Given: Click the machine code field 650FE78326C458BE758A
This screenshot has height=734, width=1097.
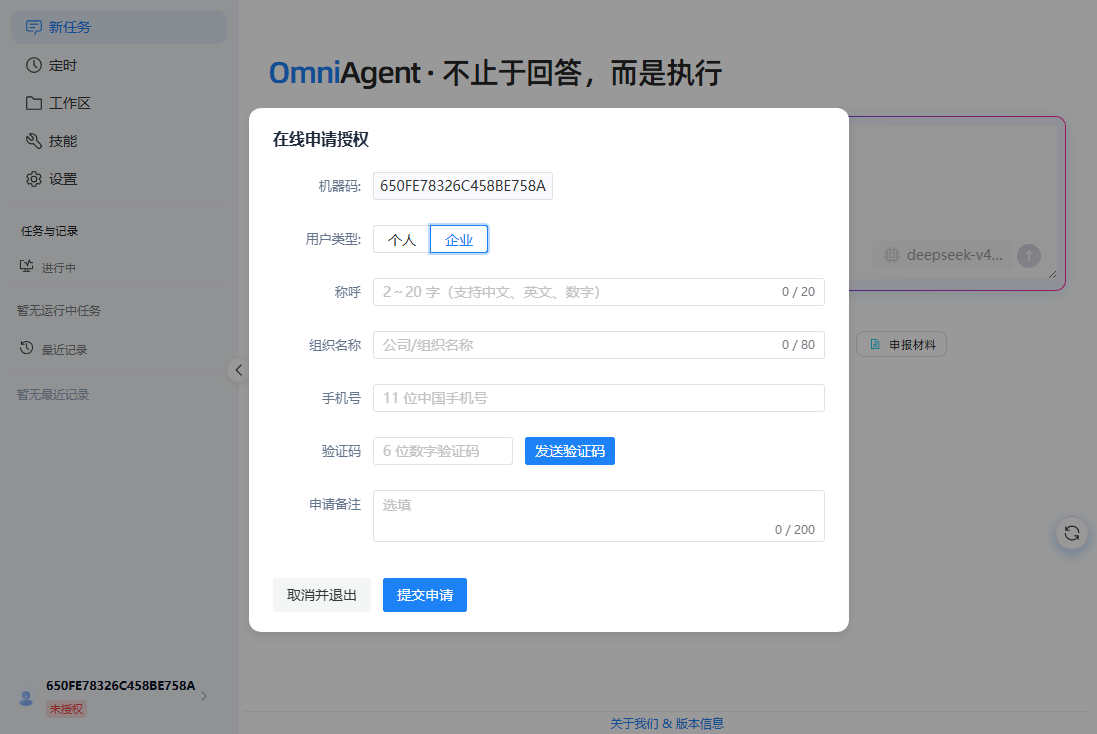Looking at the screenshot, I should [462, 186].
